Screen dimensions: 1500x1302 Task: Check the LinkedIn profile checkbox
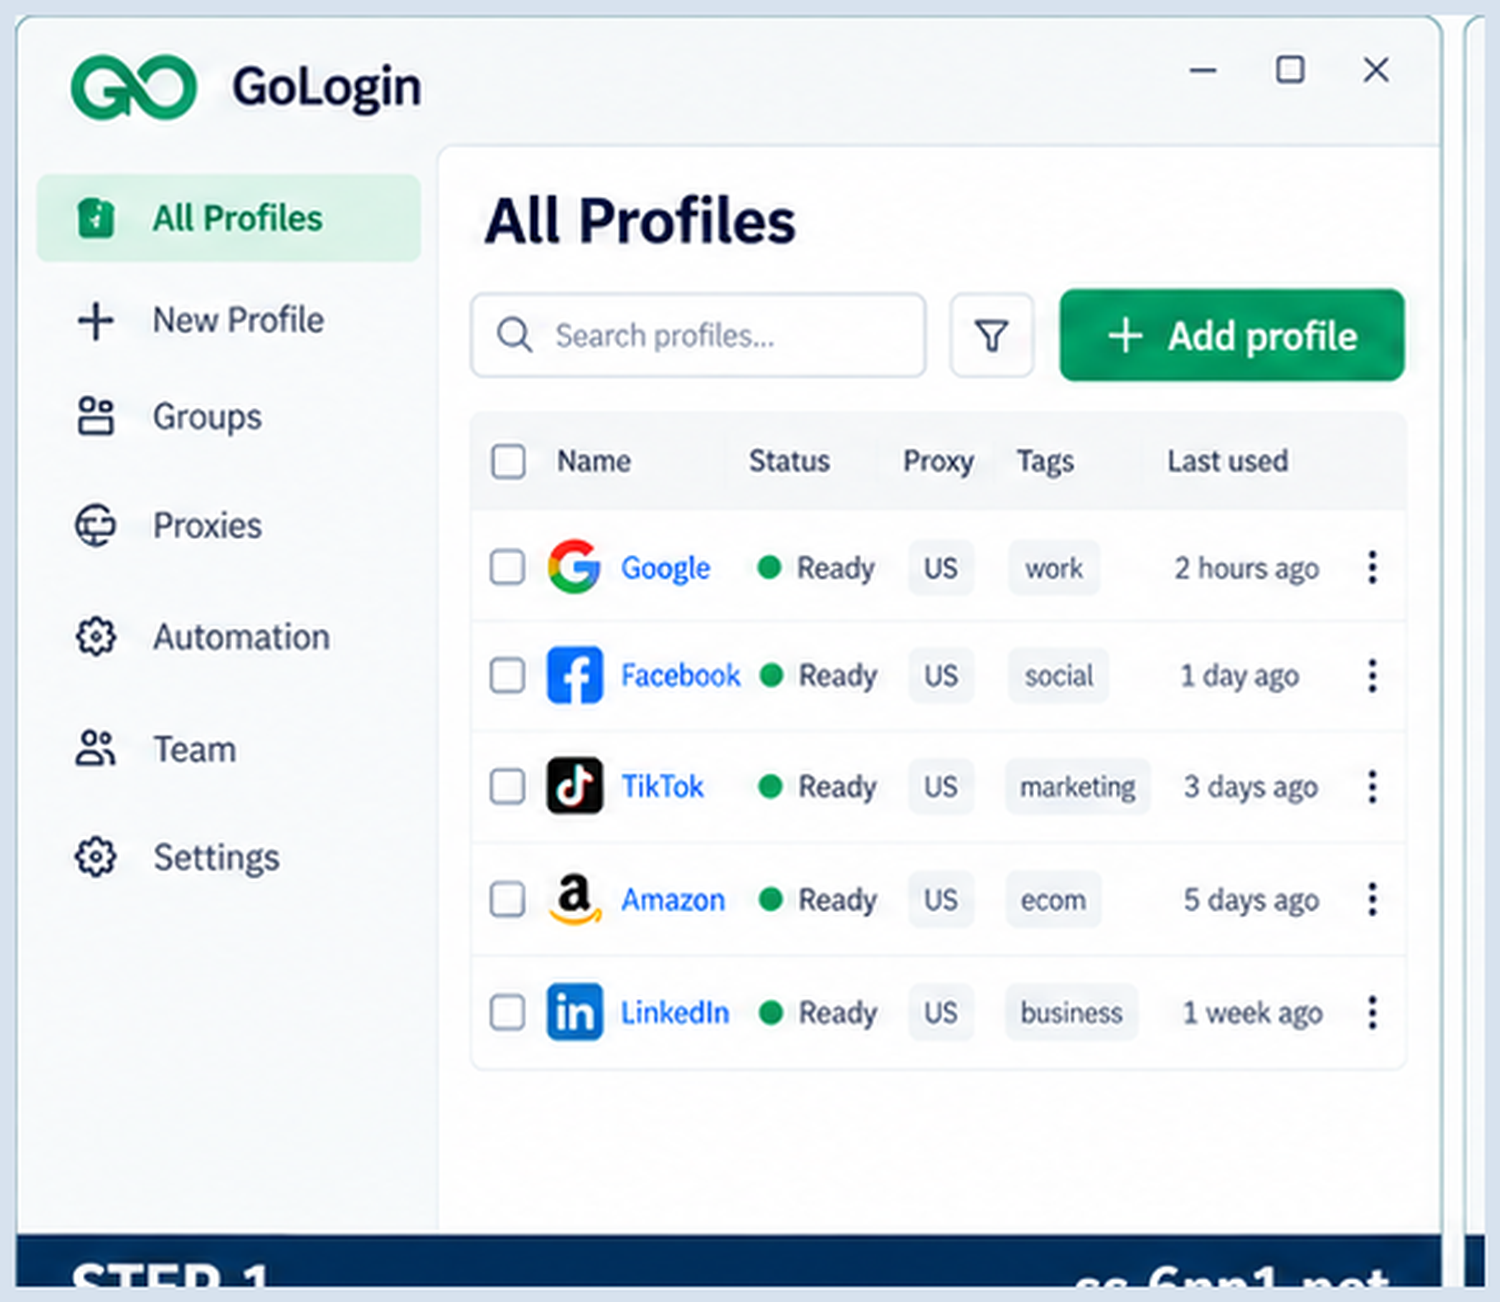tap(507, 1012)
